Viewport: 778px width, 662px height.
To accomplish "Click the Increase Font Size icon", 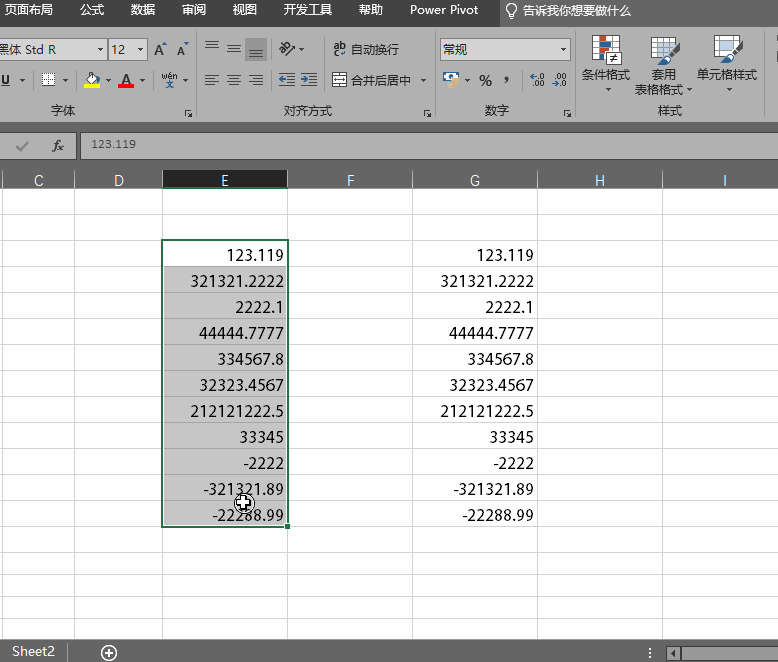I will tap(160, 49).
